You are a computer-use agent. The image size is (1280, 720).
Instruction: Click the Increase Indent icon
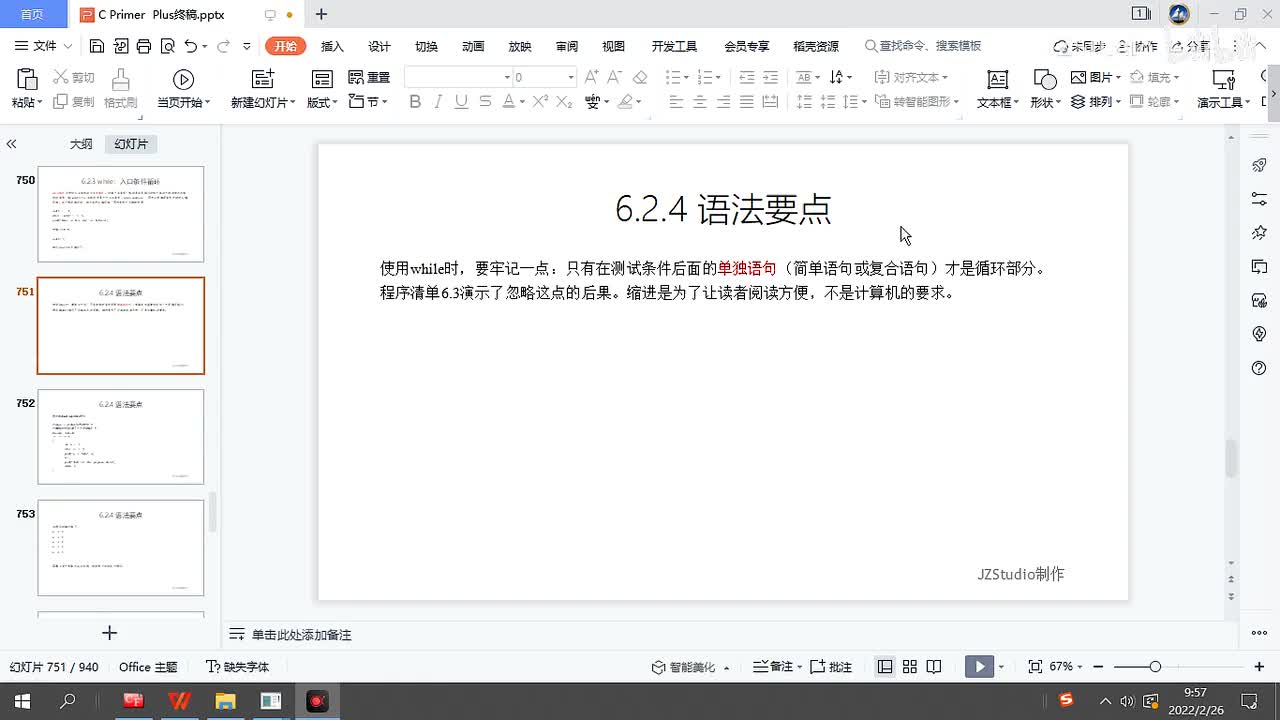click(770, 77)
